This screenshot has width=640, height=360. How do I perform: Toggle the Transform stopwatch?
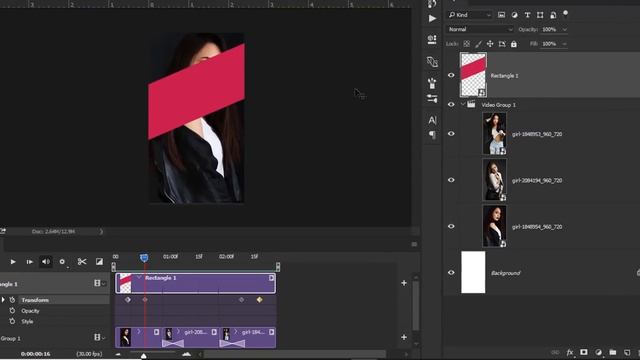[x=12, y=300]
